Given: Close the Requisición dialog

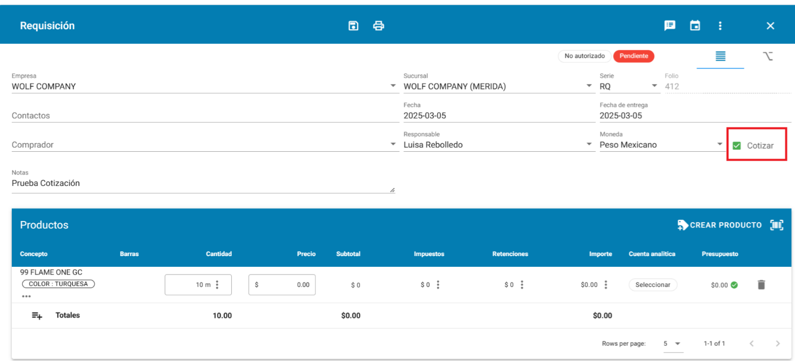Looking at the screenshot, I should pos(770,26).
